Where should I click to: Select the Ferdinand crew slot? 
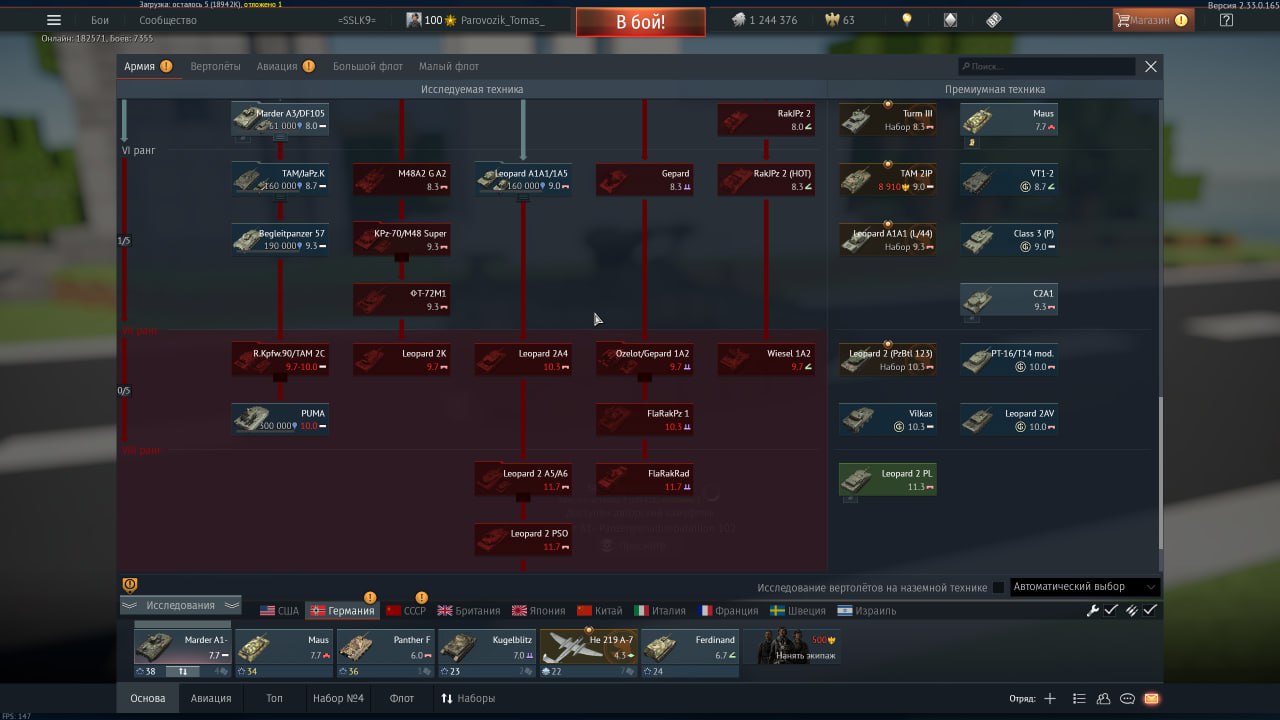[x=689, y=652]
